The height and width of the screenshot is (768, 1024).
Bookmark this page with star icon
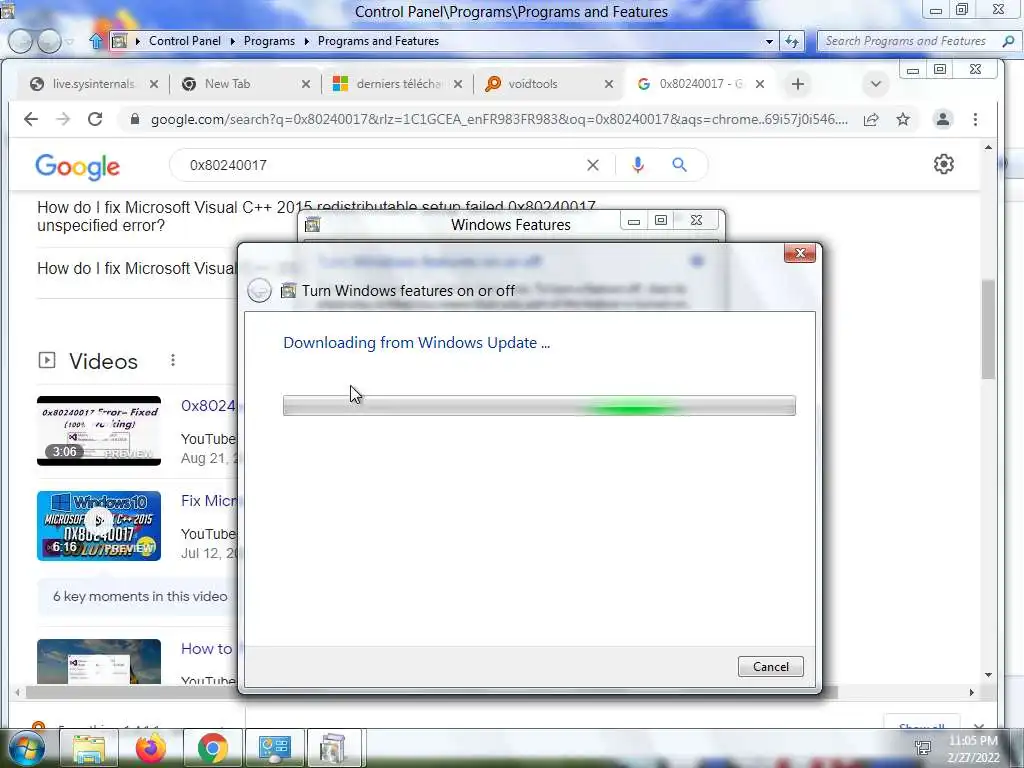pos(903,120)
